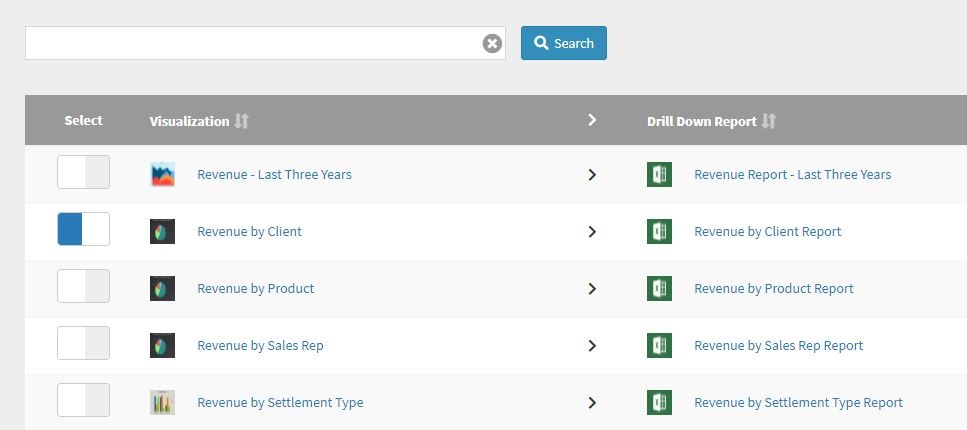
Task: Open Excel icon for Revenue by Product Report
Action: [x=659, y=288]
